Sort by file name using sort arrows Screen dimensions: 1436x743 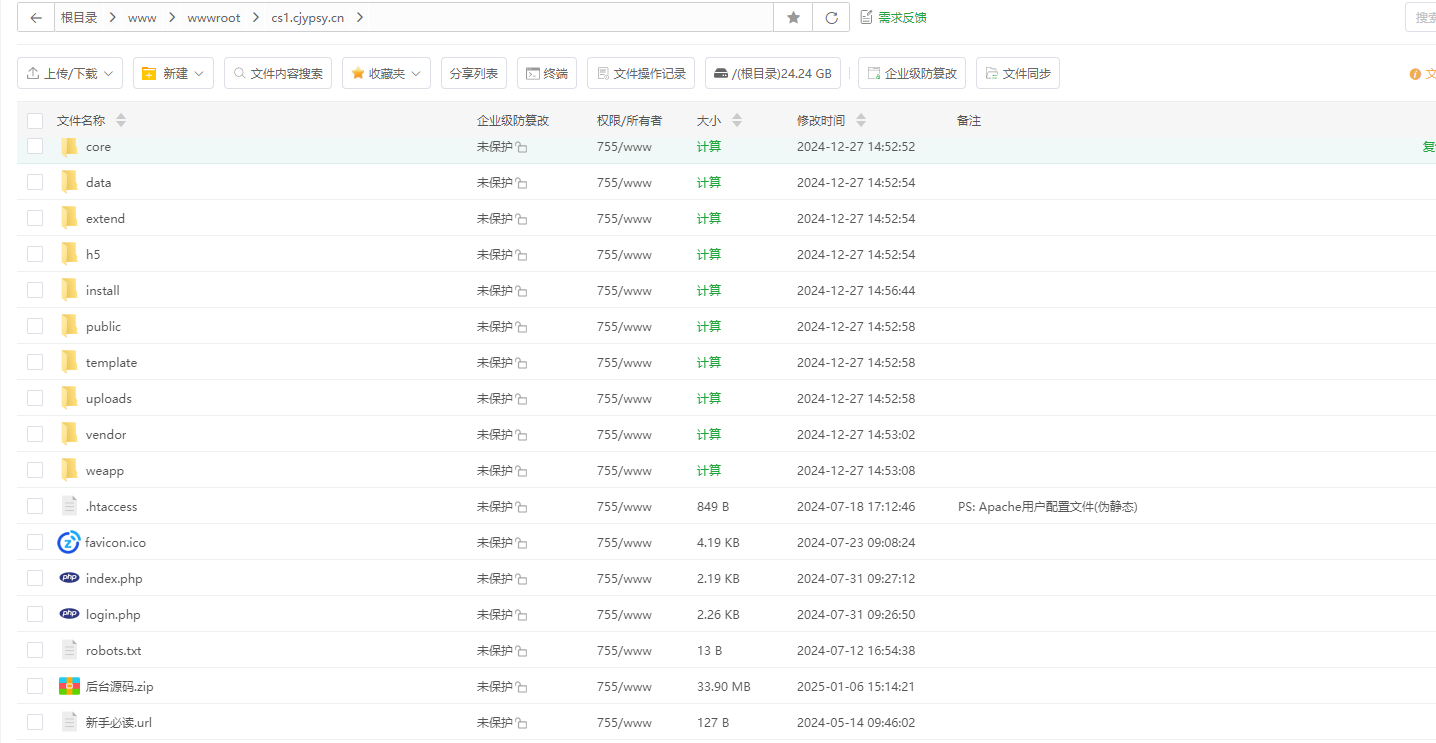point(121,120)
